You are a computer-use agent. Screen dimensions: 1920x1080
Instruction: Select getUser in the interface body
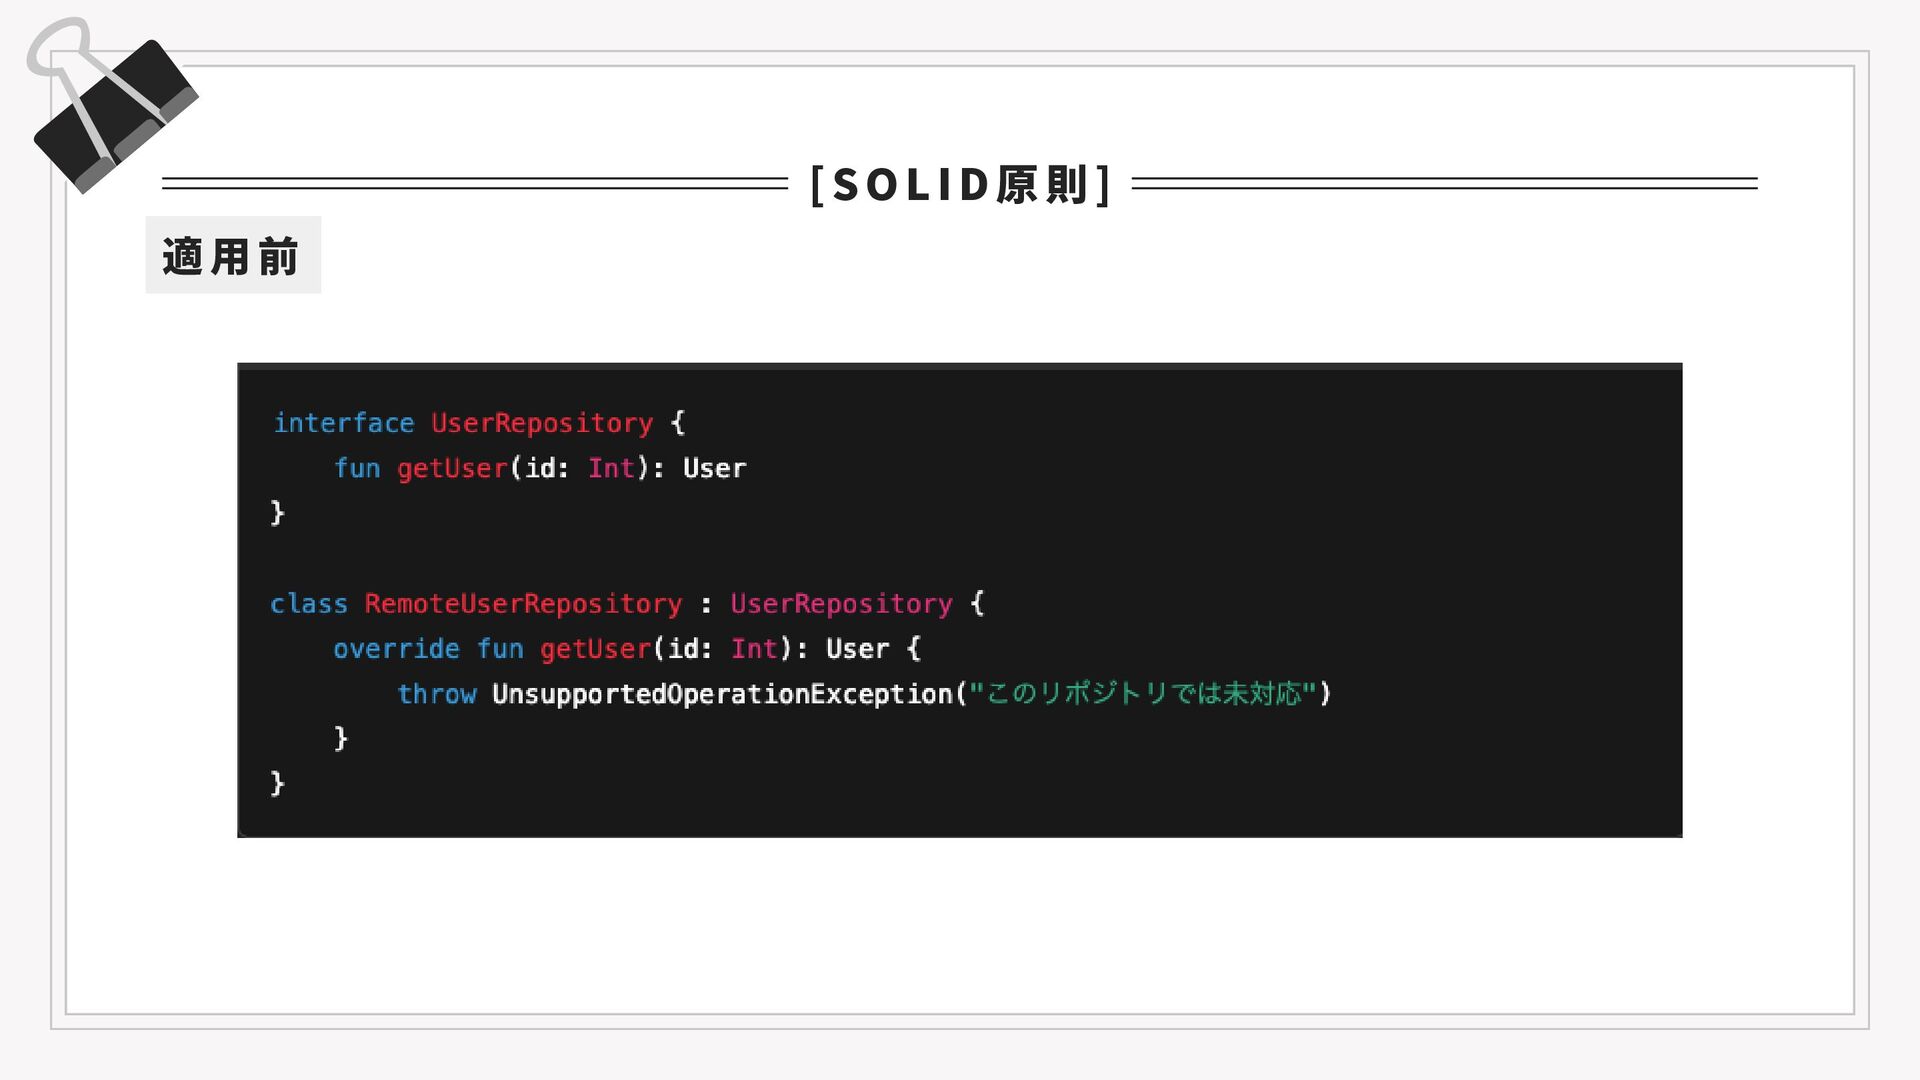453,469
